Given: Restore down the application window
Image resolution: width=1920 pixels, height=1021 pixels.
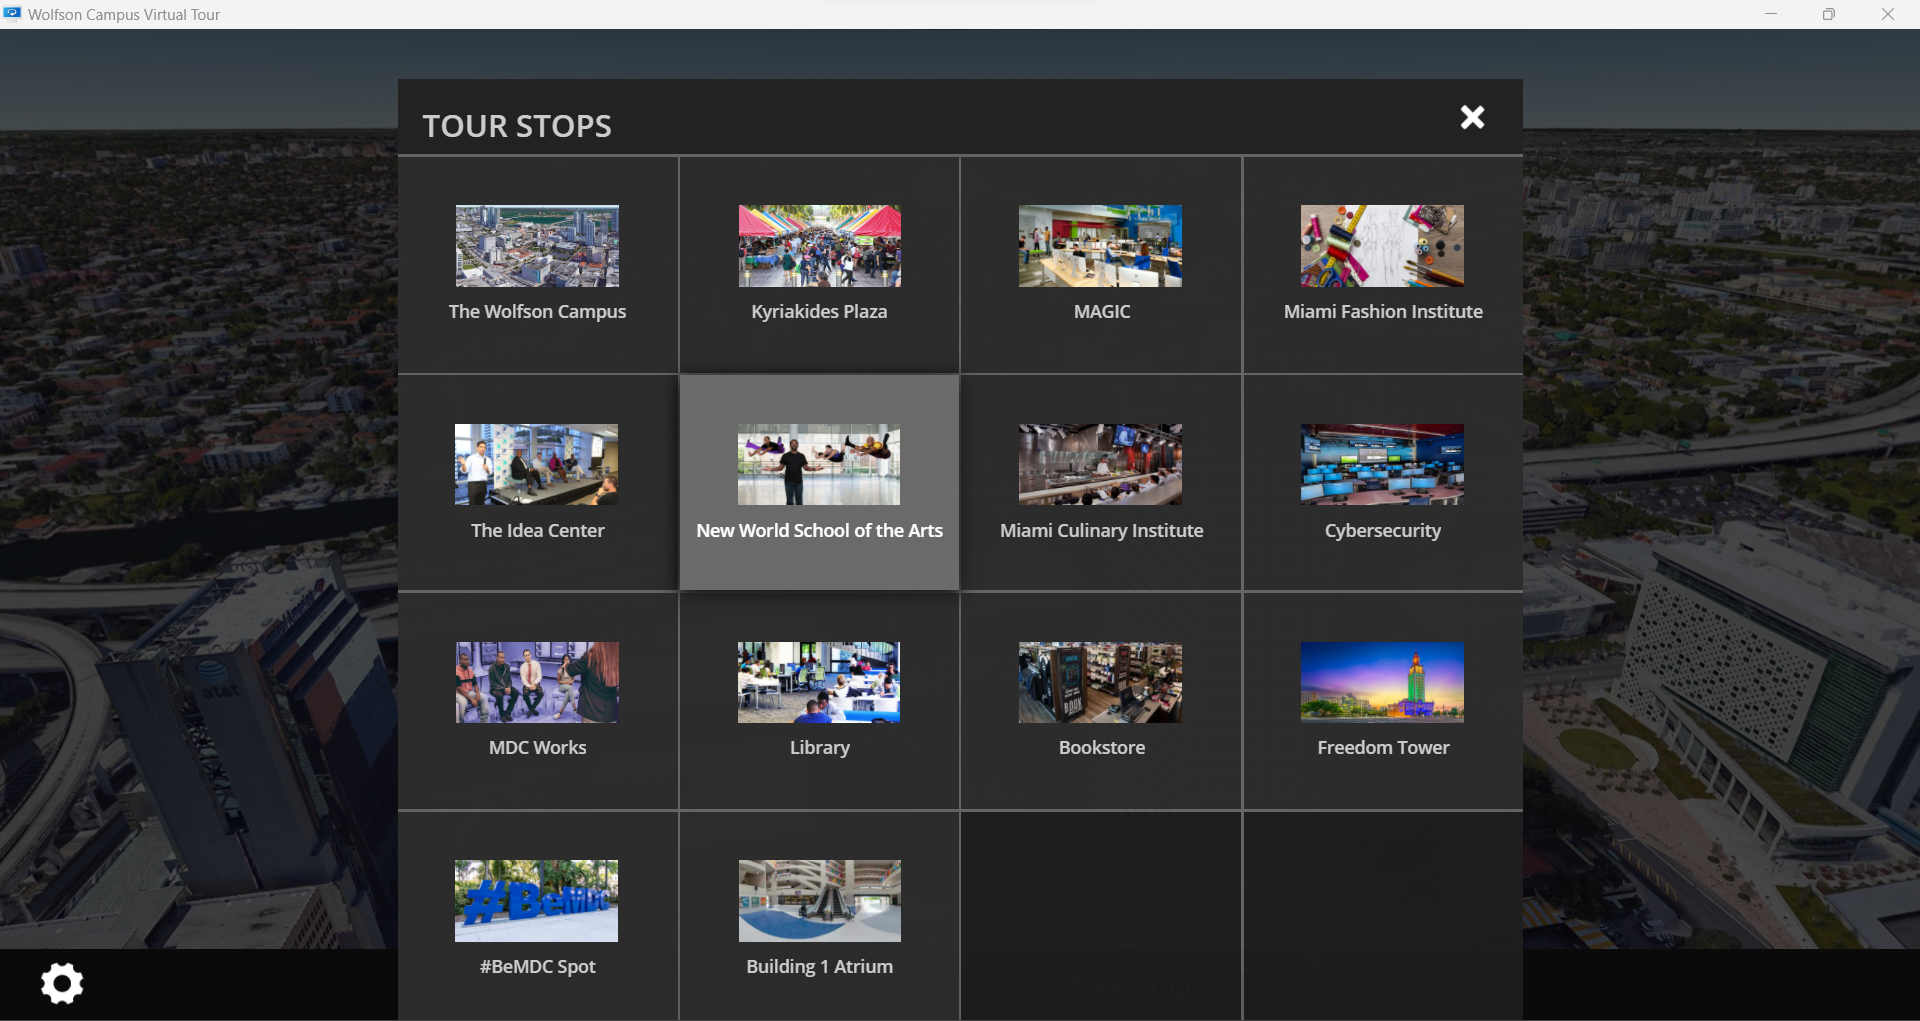Looking at the screenshot, I should [1828, 14].
